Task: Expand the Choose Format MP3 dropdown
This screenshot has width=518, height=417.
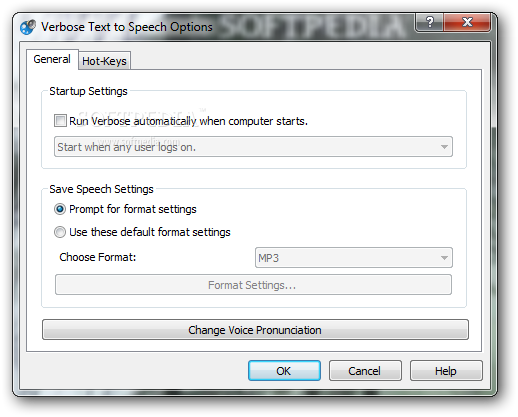Action: click(x=354, y=258)
